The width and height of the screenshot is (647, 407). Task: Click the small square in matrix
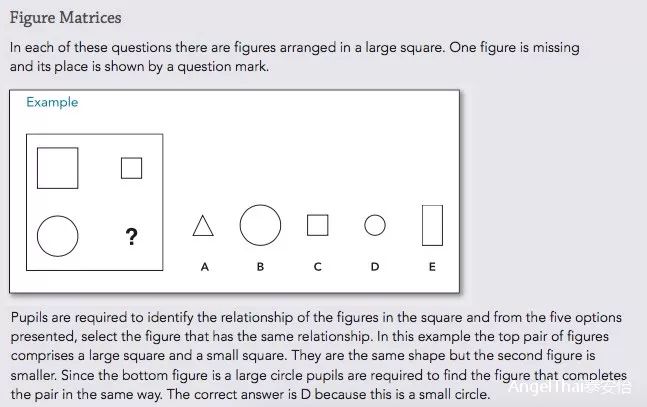tap(132, 168)
